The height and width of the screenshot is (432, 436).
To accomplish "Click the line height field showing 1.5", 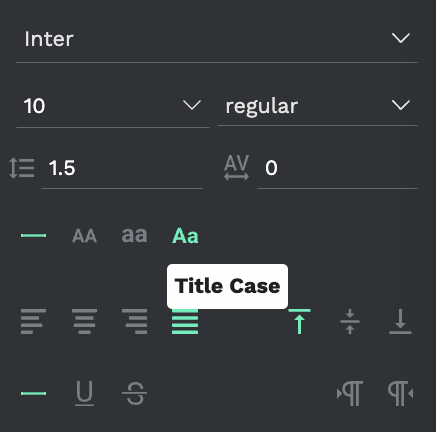I will [122, 168].
